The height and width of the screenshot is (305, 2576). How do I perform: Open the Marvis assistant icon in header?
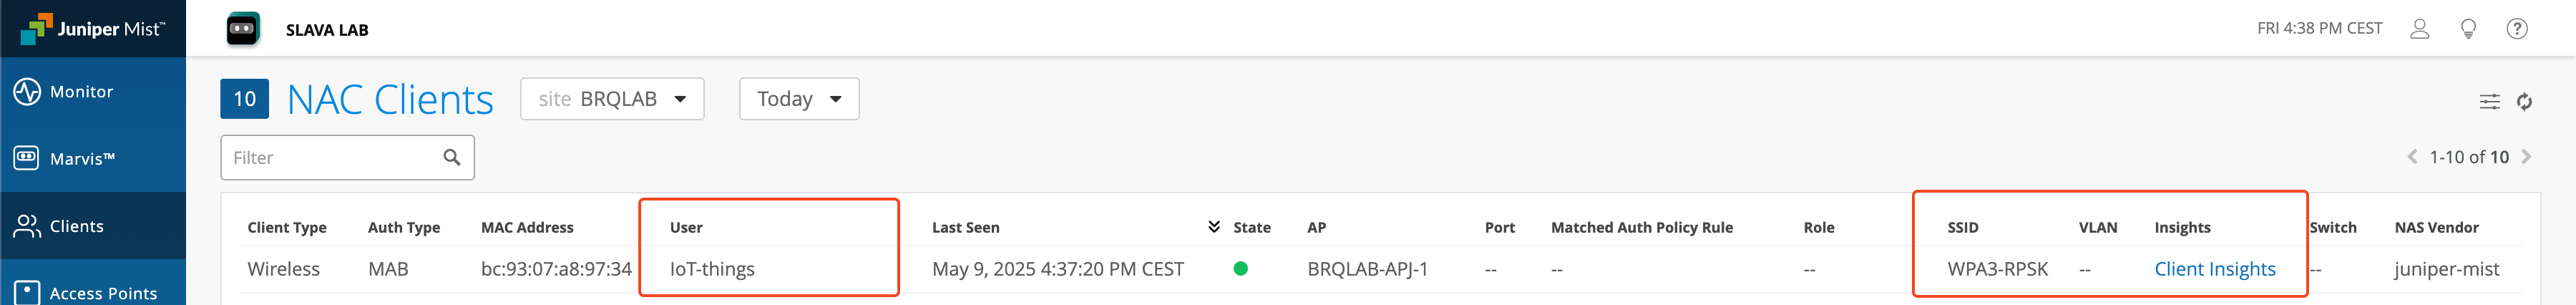pos(243,29)
